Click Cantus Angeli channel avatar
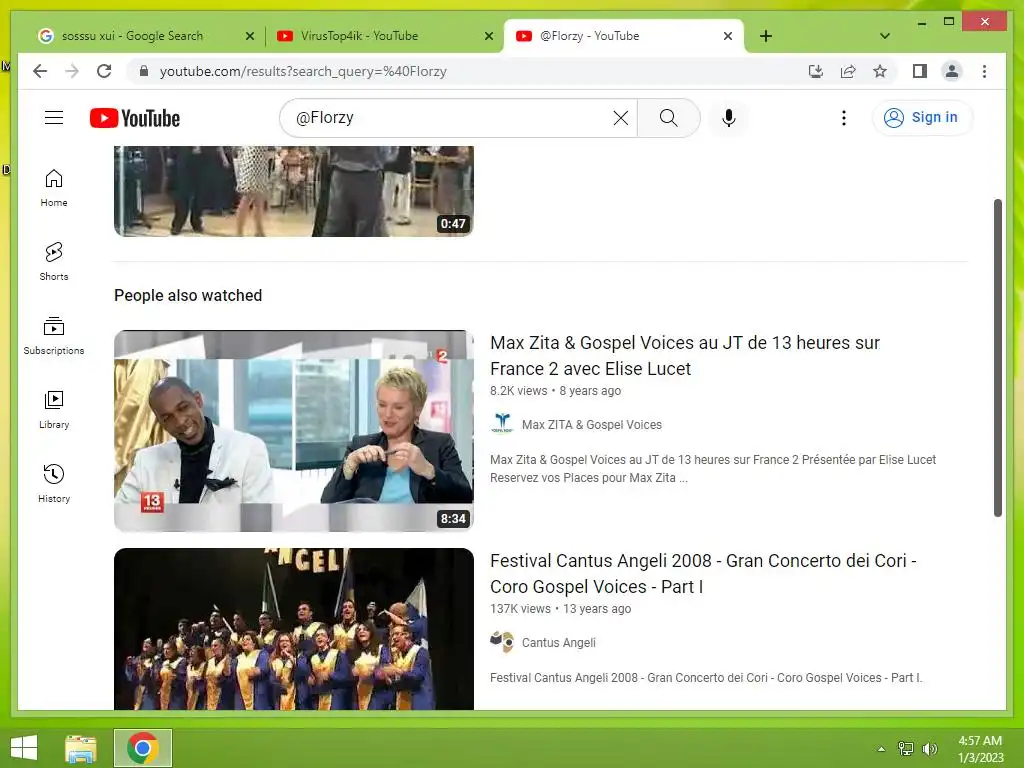 [x=502, y=642]
